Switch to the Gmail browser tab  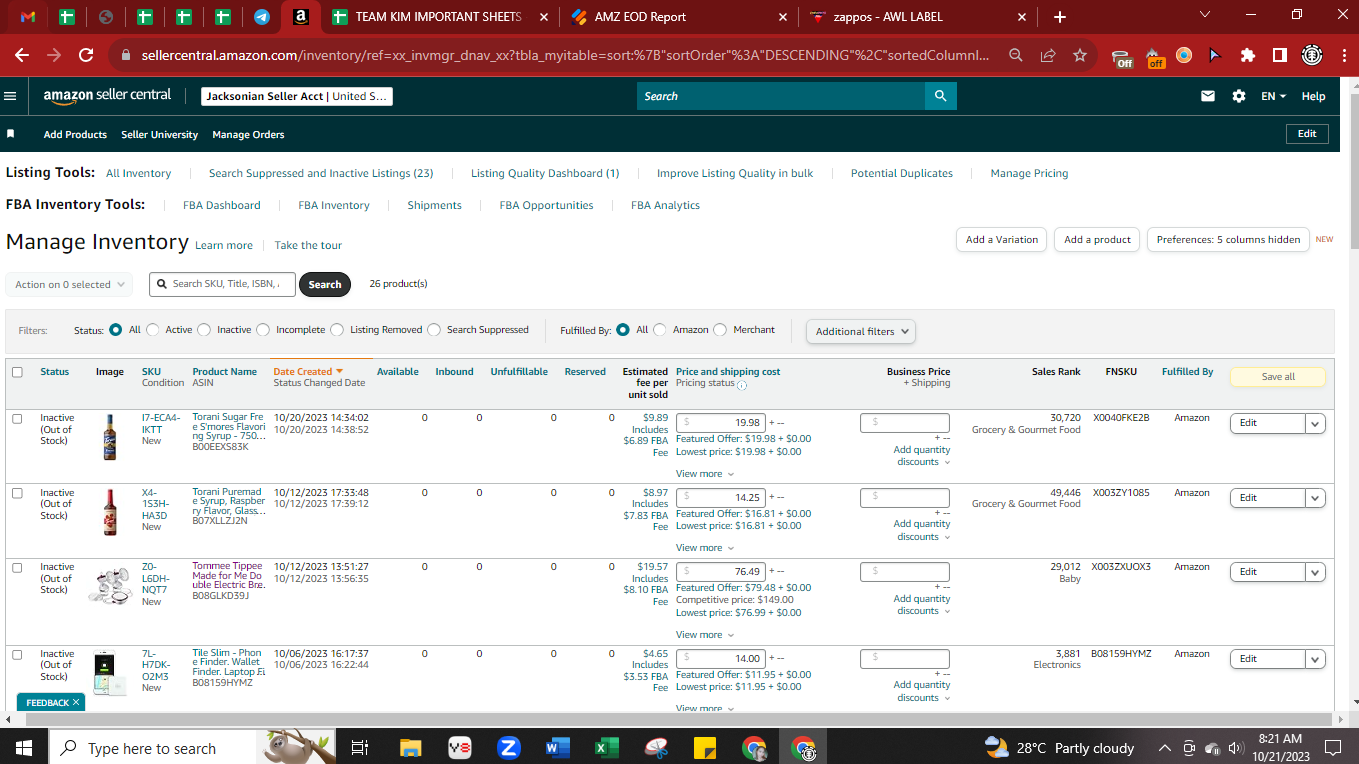[28, 17]
